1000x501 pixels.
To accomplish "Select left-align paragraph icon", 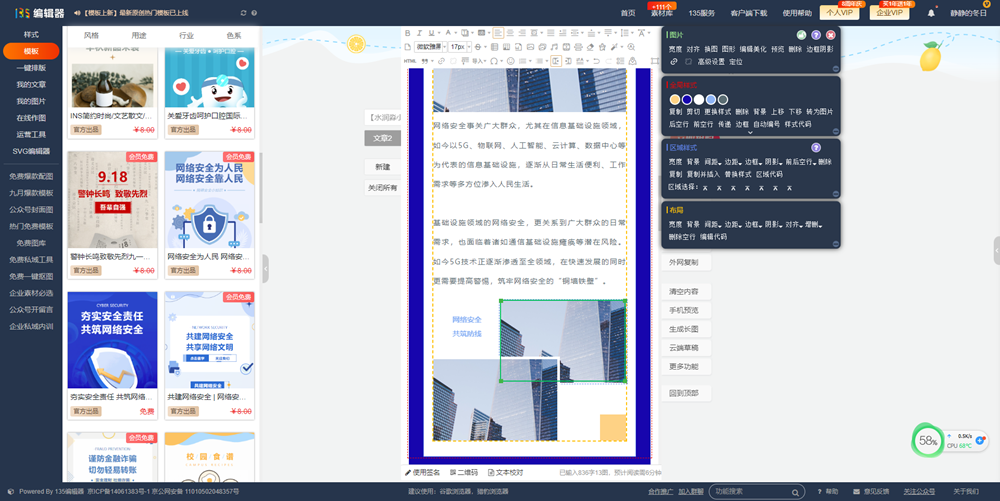I will pyautogui.click(x=498, y=33).
